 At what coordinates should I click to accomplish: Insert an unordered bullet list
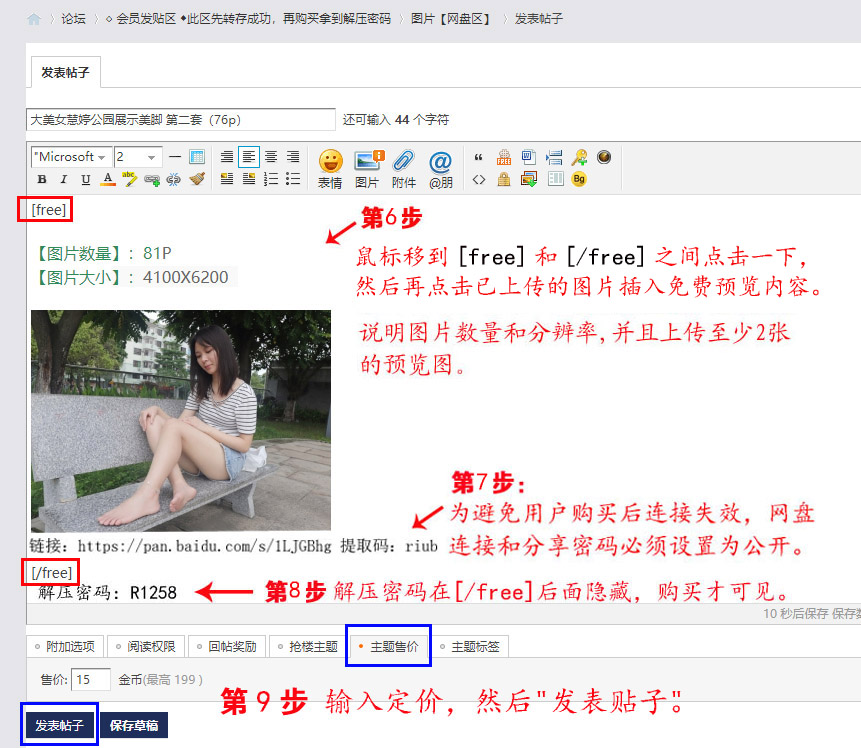[293, 180]
